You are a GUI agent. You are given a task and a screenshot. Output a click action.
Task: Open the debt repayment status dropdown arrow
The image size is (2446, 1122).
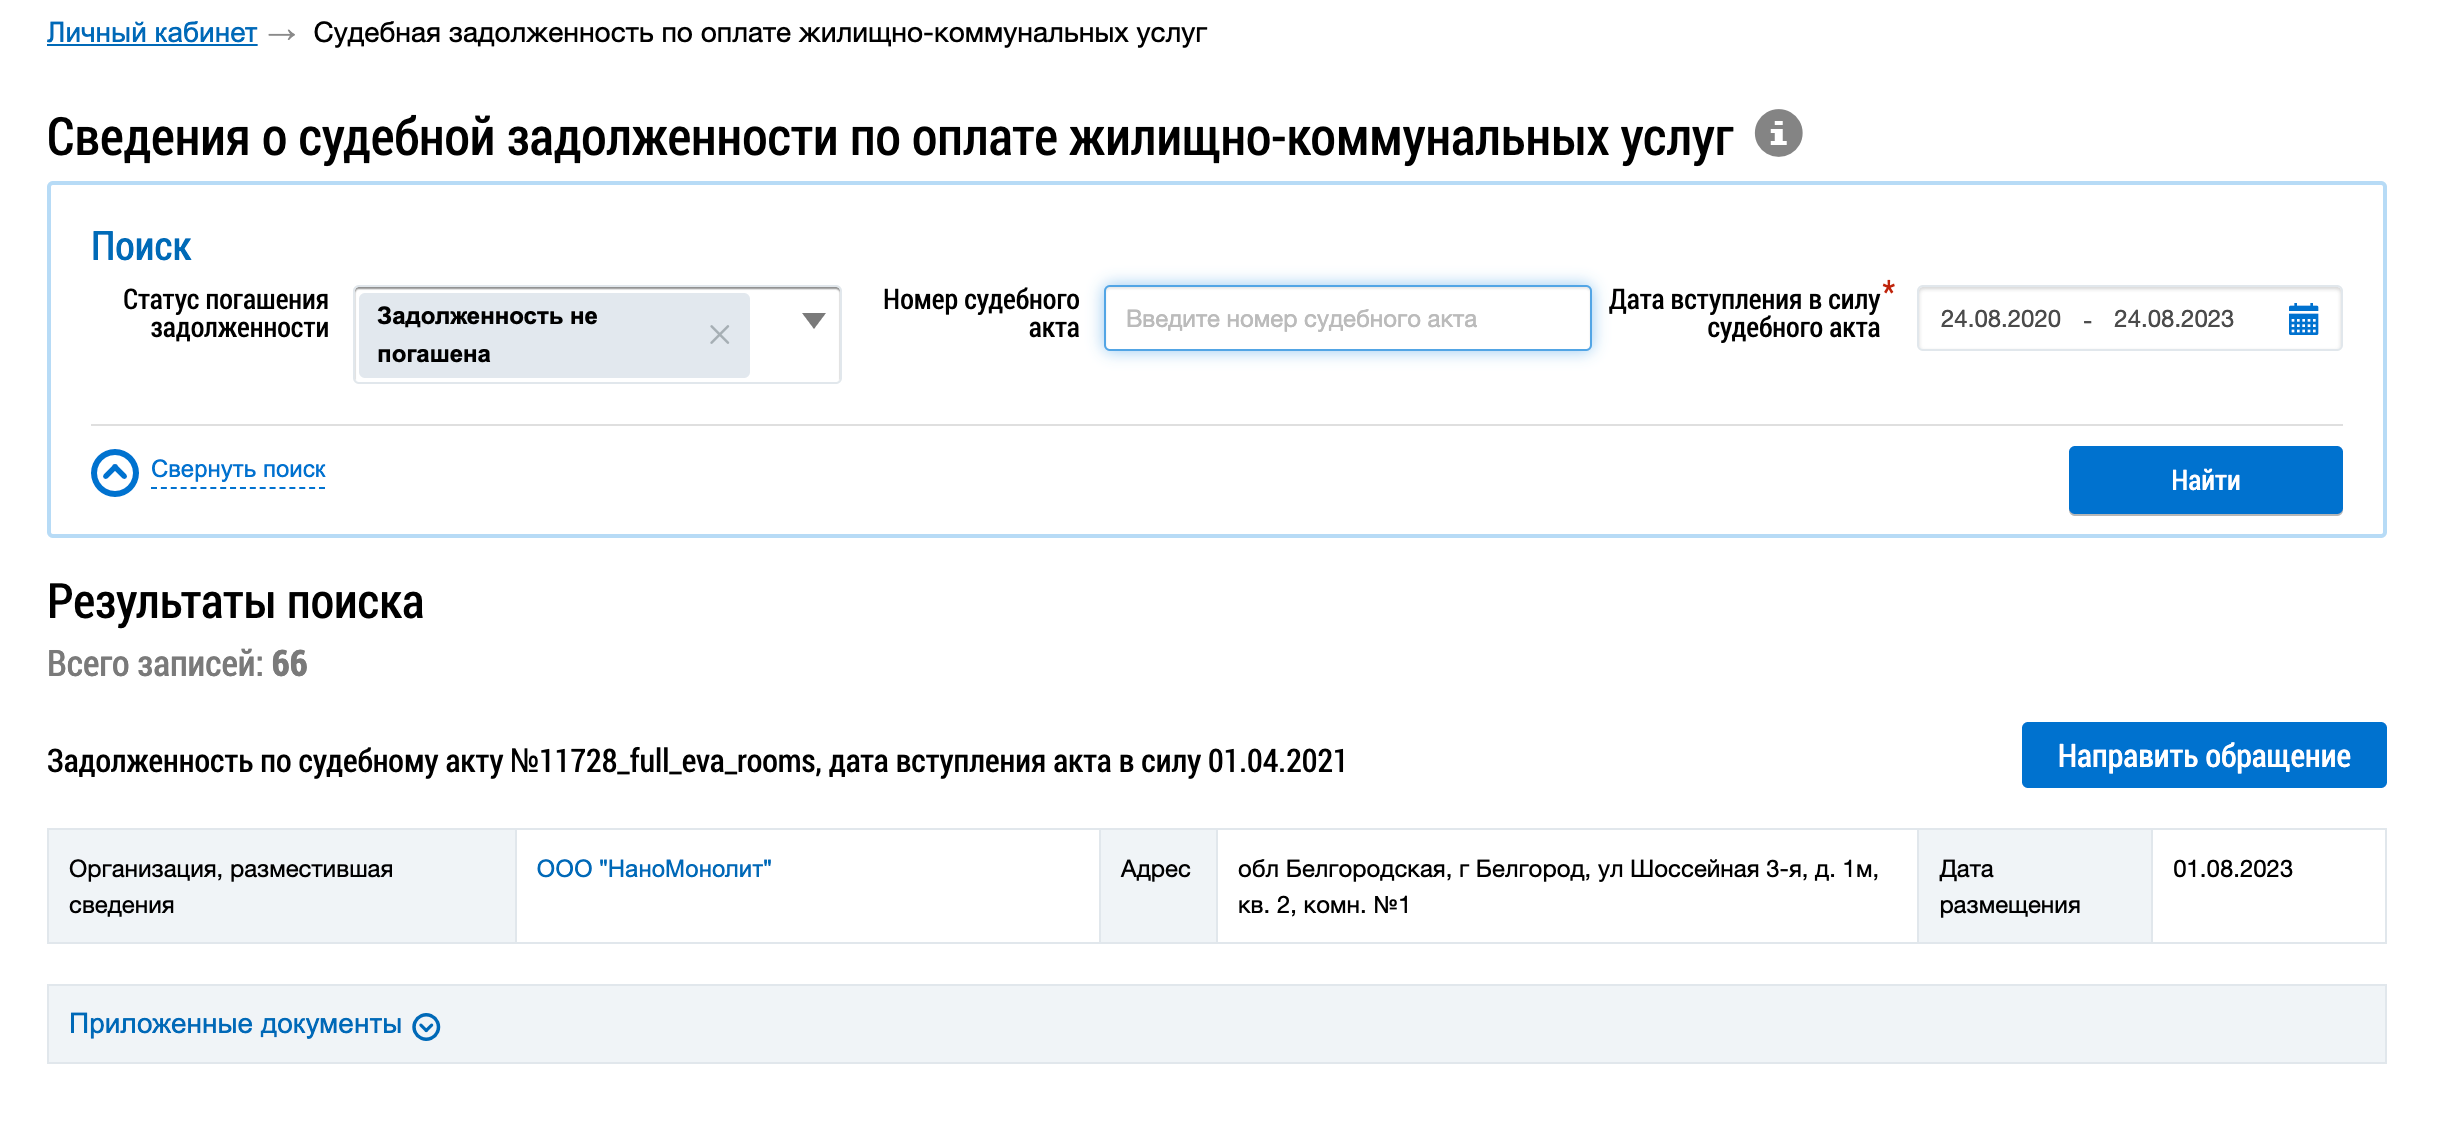tap(813, 320)
